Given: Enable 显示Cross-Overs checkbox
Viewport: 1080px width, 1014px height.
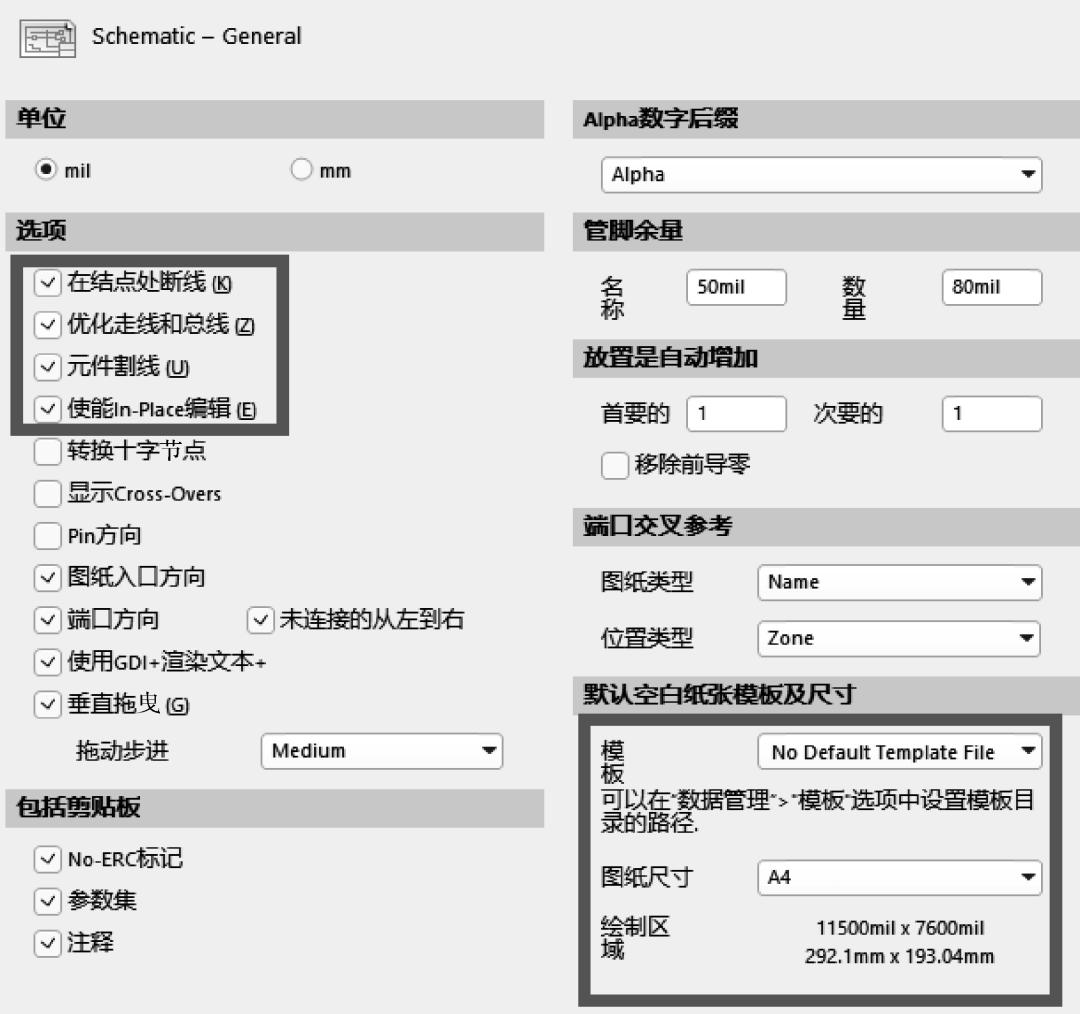Looking at the screenshot, I should [48, 494].
